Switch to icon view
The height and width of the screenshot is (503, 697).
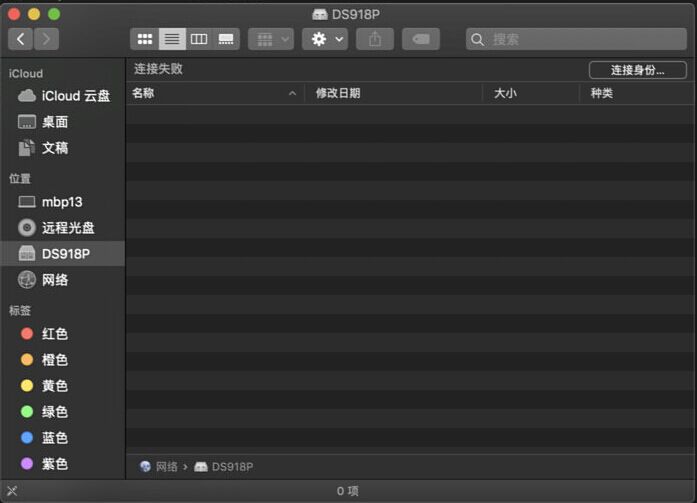click(144, 39)
